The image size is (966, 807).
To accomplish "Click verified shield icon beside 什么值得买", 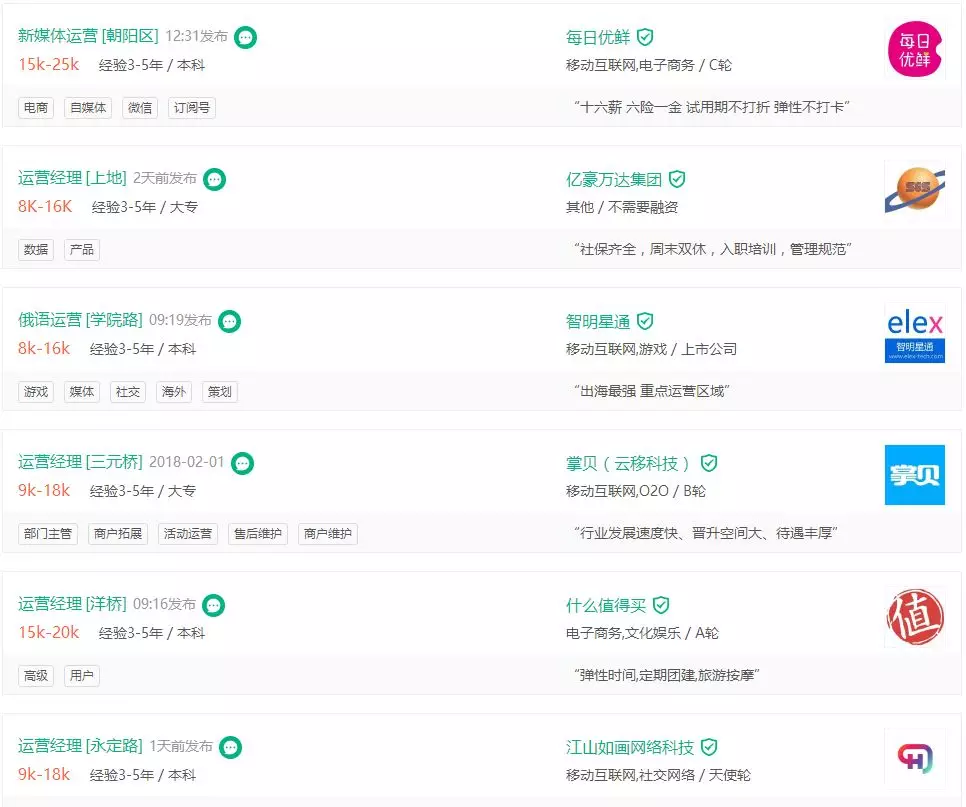I will click(x=660, y=606).
